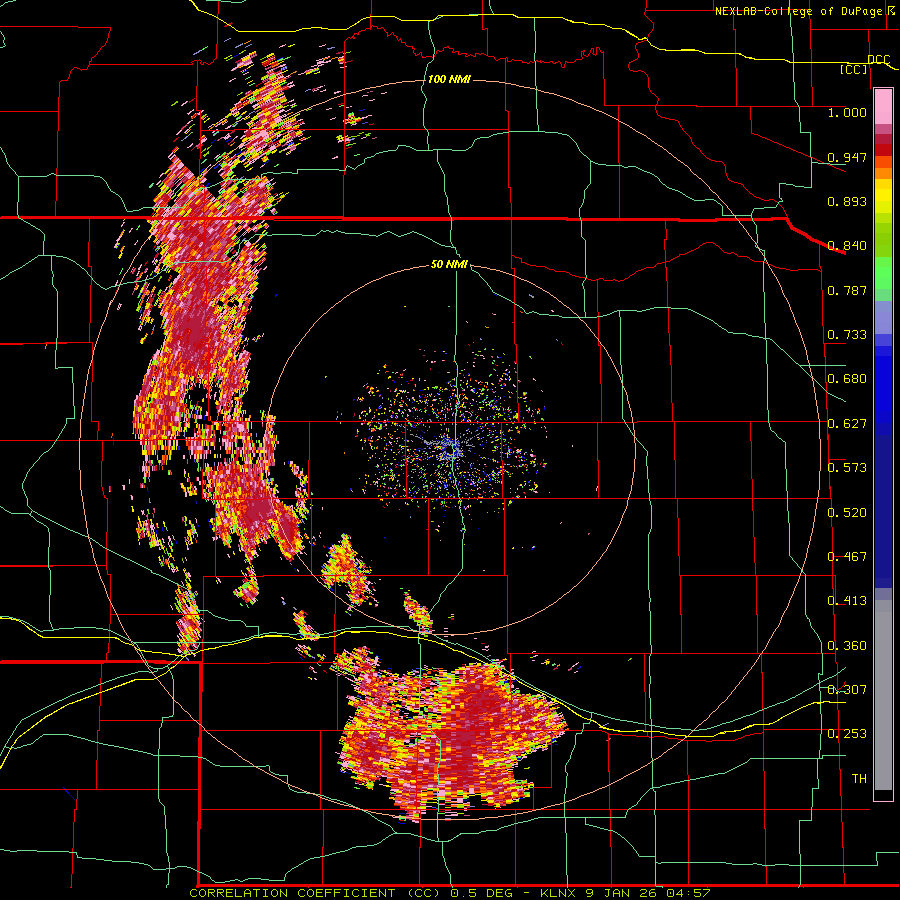Image resolution: width=900 pixels, height=900 pixels.
Task: Click the 0.680 scale value
Action: (x=847, y=379)
